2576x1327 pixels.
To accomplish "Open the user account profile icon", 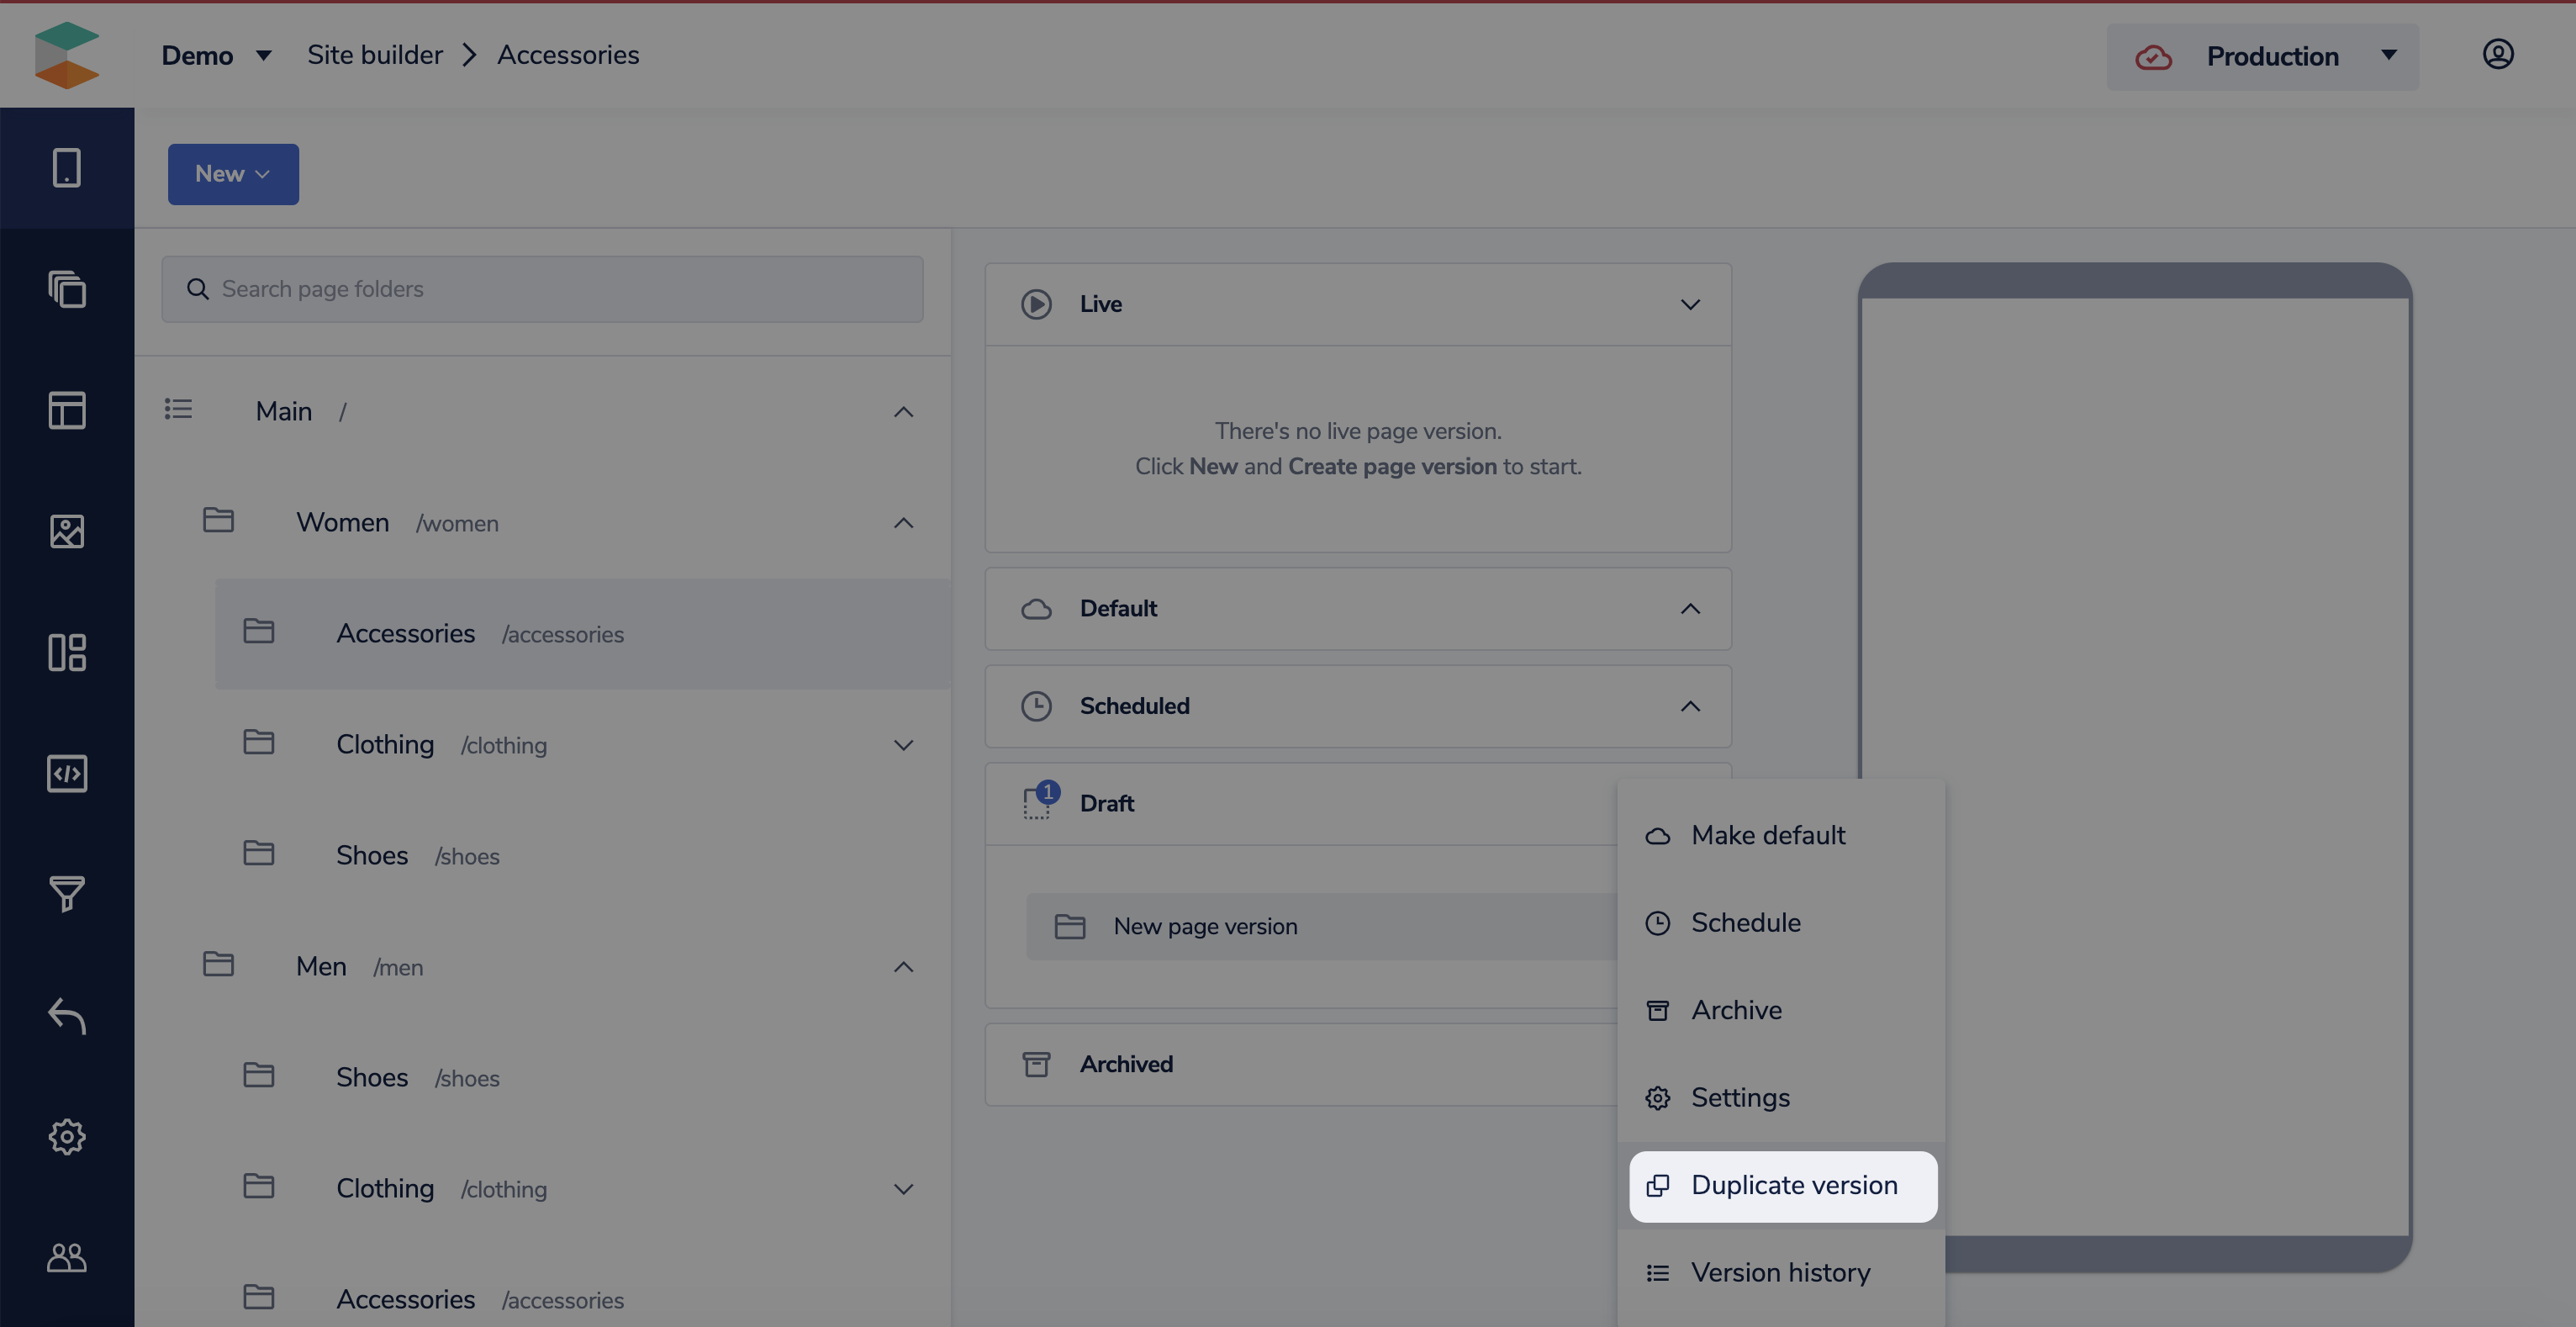I will click(2497, 54).
